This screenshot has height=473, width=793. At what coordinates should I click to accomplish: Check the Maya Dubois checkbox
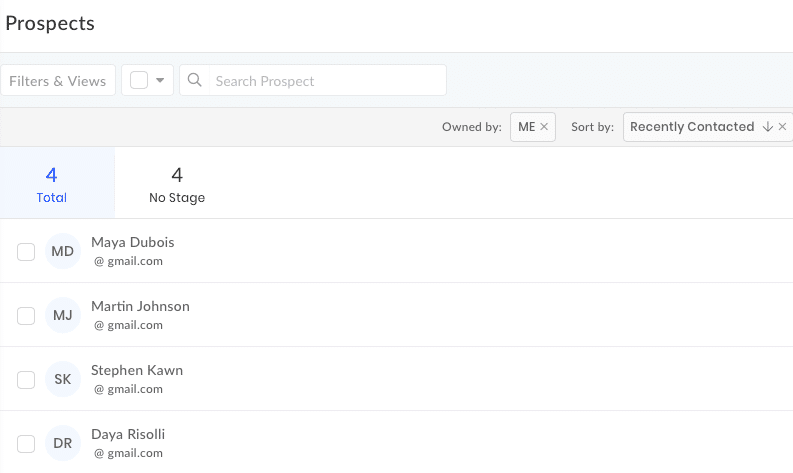pyautogui.click(x=26, y=251)
